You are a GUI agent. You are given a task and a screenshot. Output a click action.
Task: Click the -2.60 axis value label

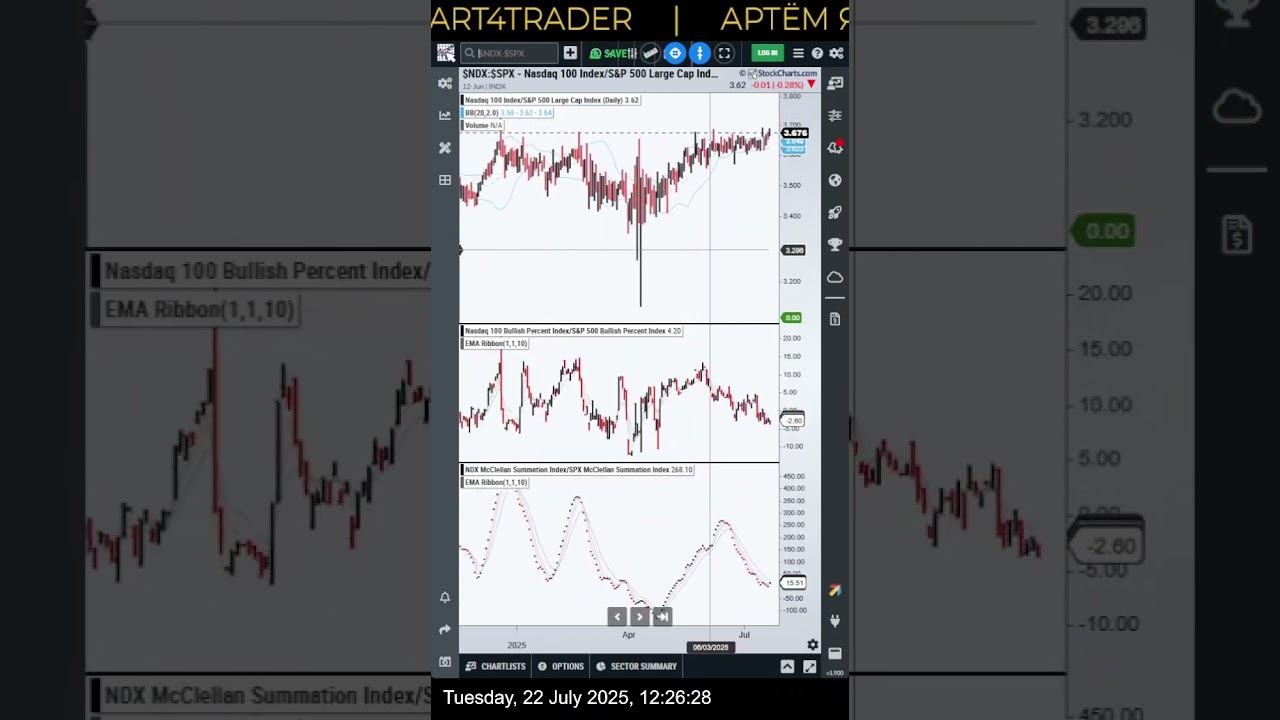click(x=793, y=421)
